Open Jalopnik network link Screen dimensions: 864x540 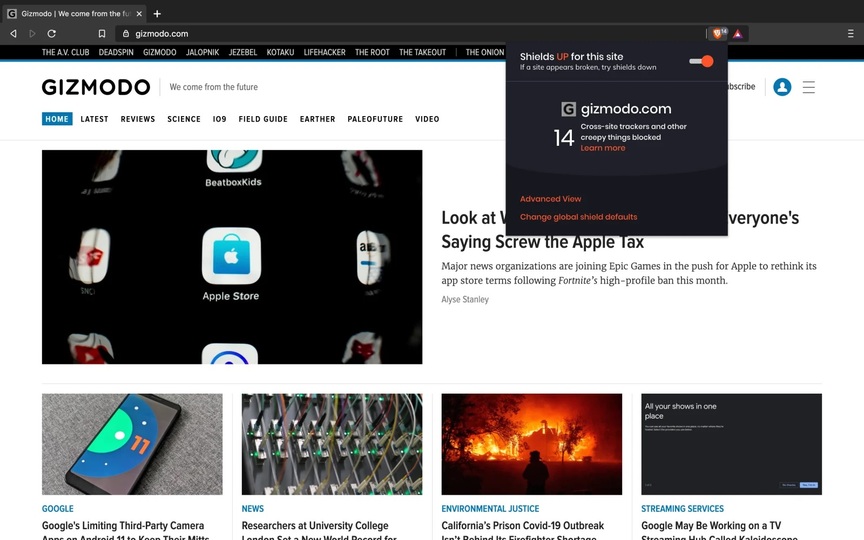pos(202,52)
